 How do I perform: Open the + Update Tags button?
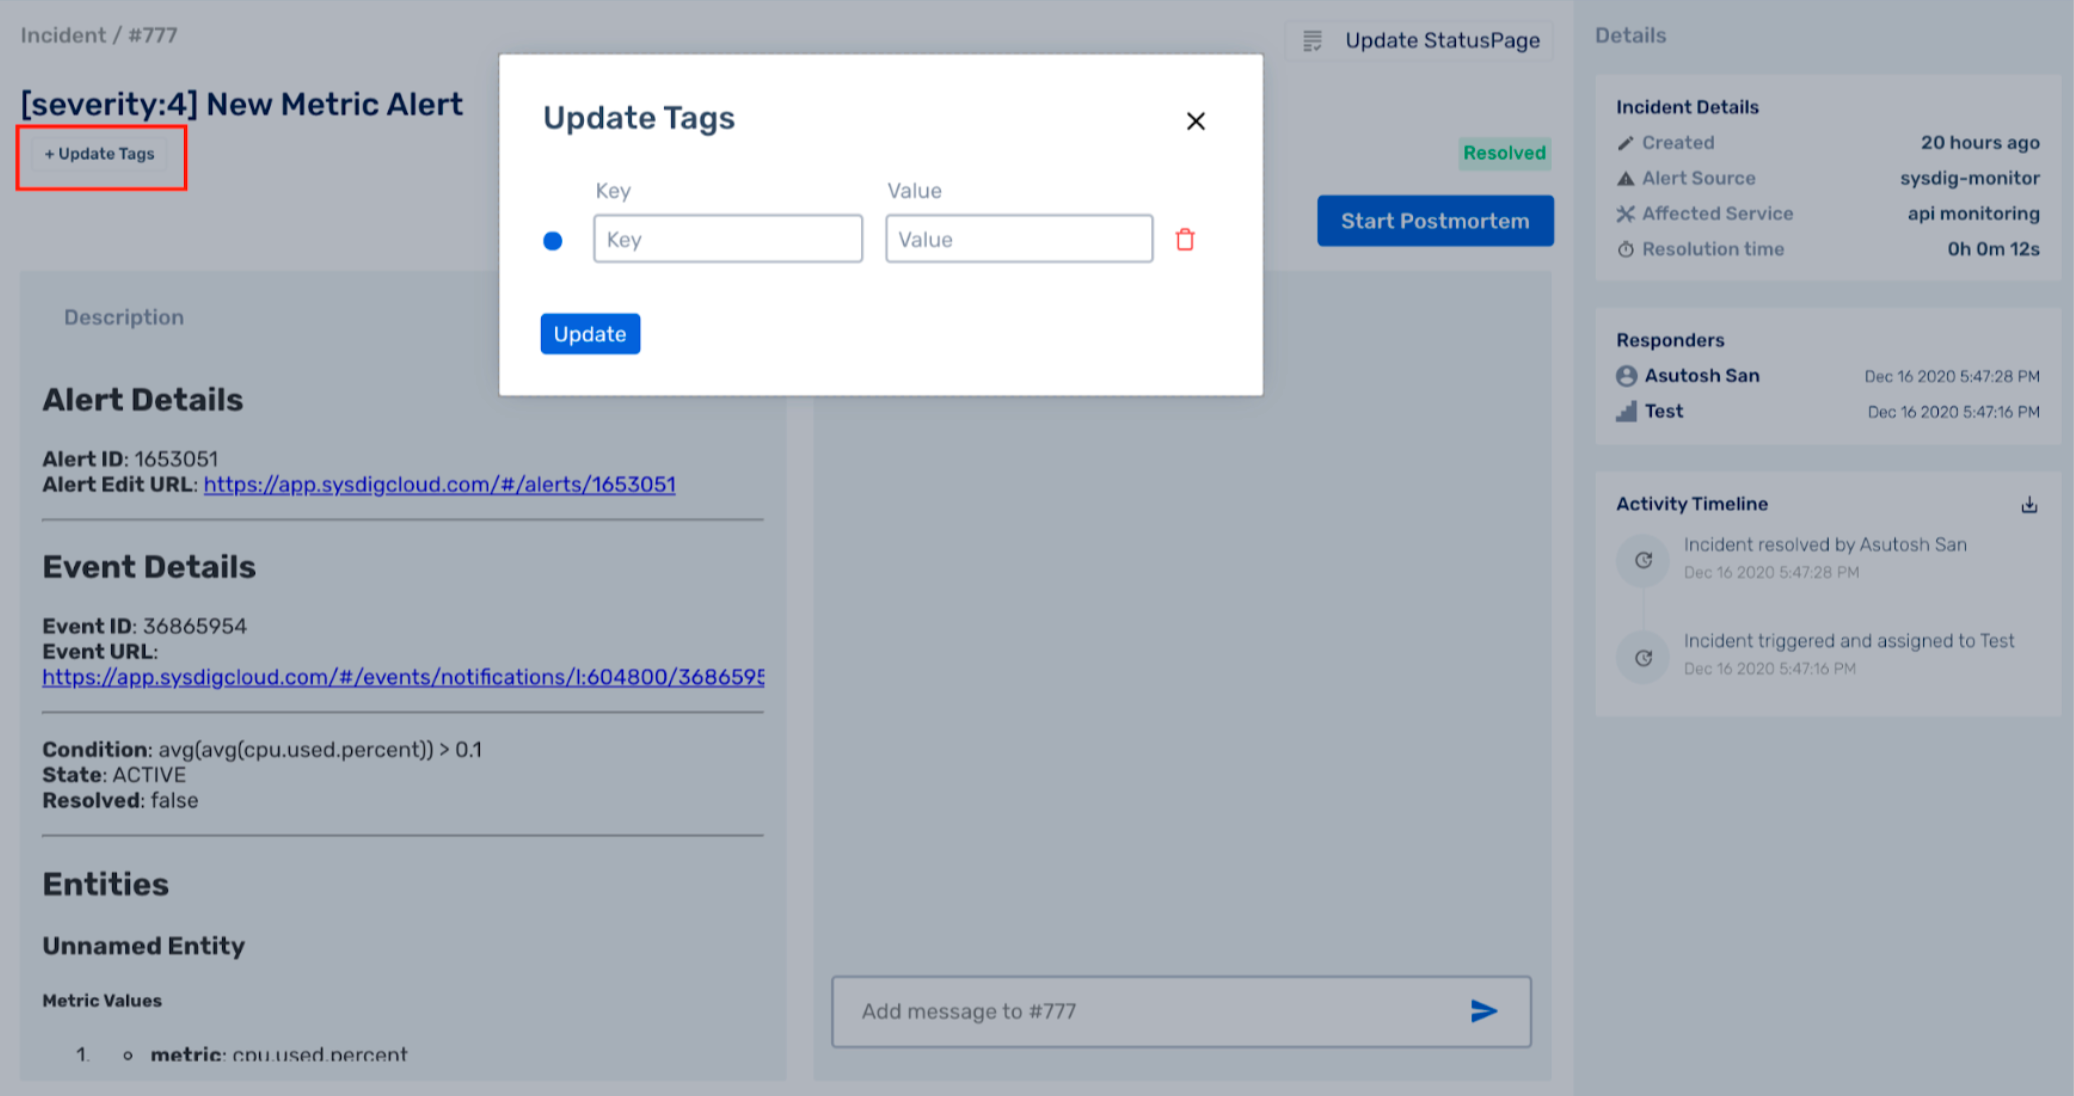tap(100, 154)
